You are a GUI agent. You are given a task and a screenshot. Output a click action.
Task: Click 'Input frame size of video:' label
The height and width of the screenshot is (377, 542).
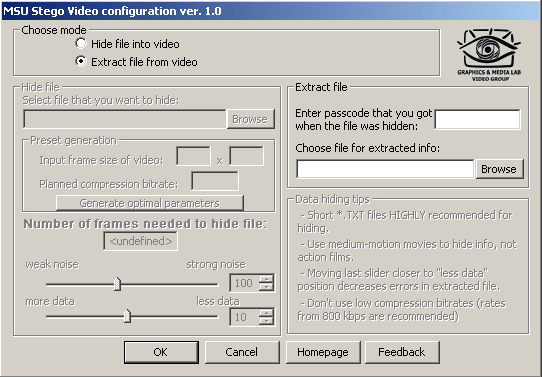click(101, 160)
